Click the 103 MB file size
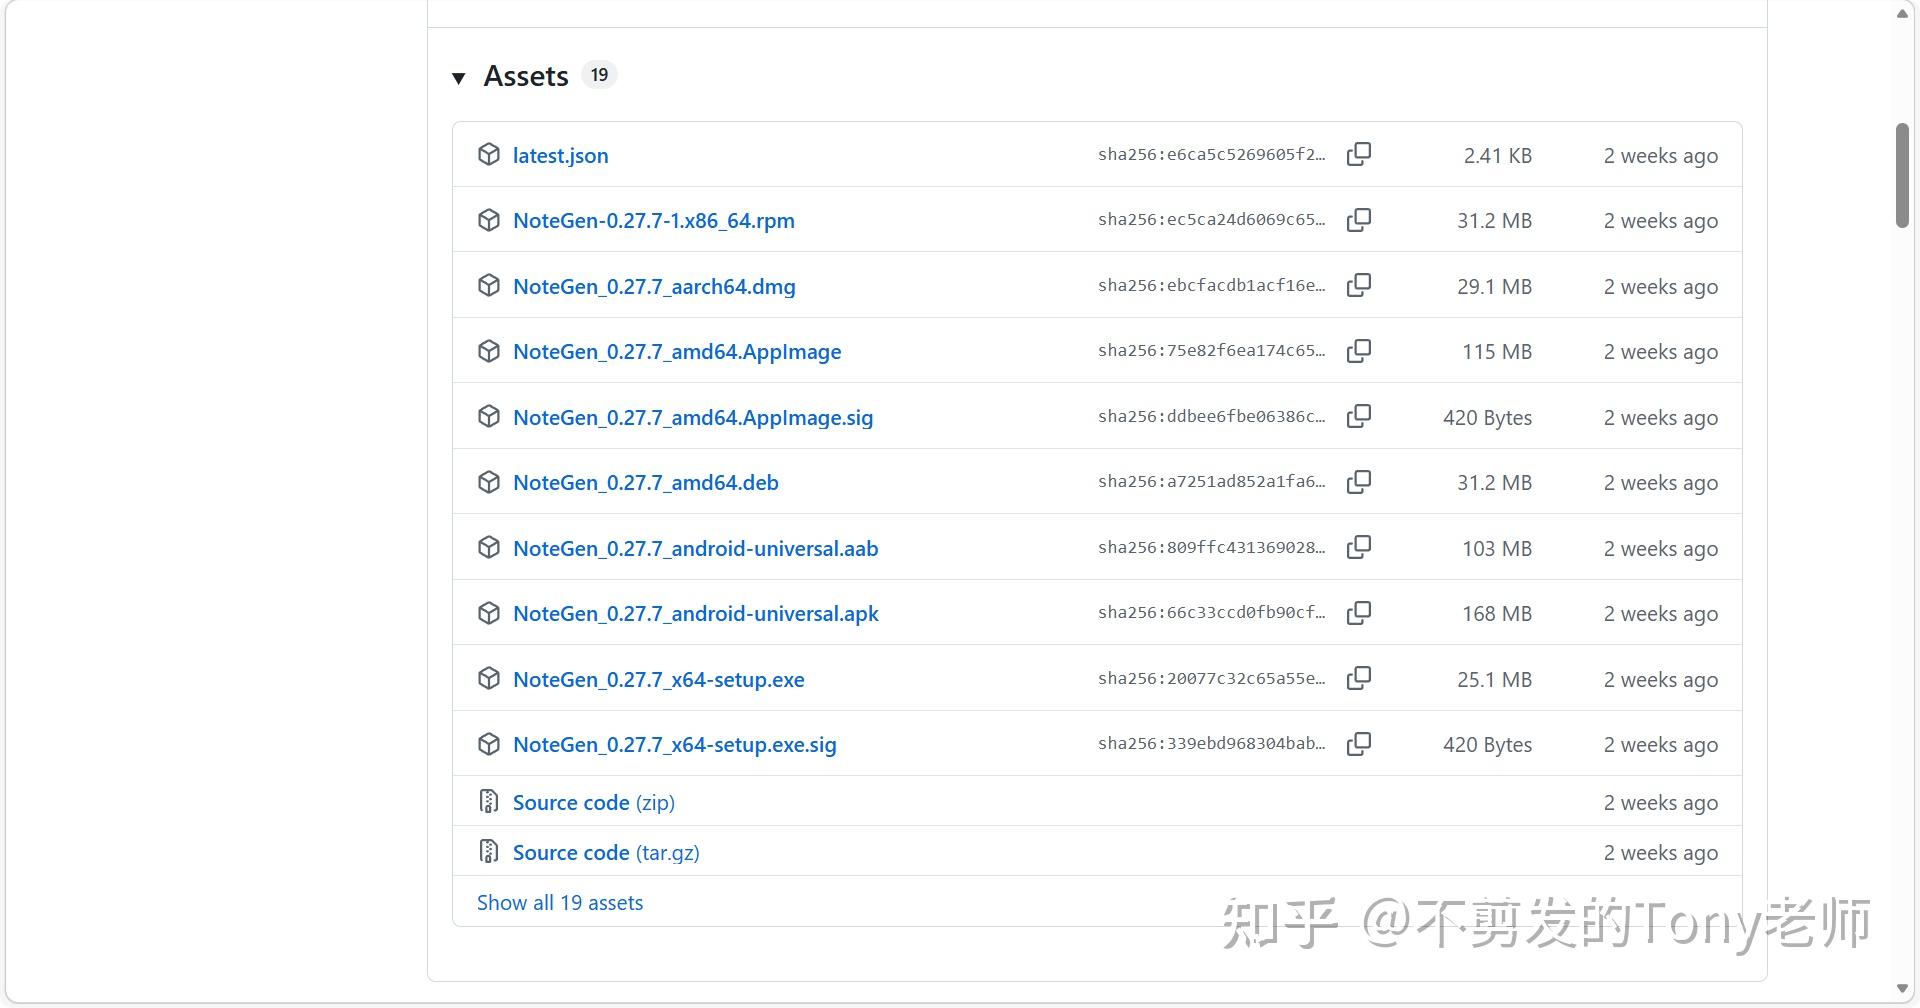 pyautogui.click(x=1497, y=548)
